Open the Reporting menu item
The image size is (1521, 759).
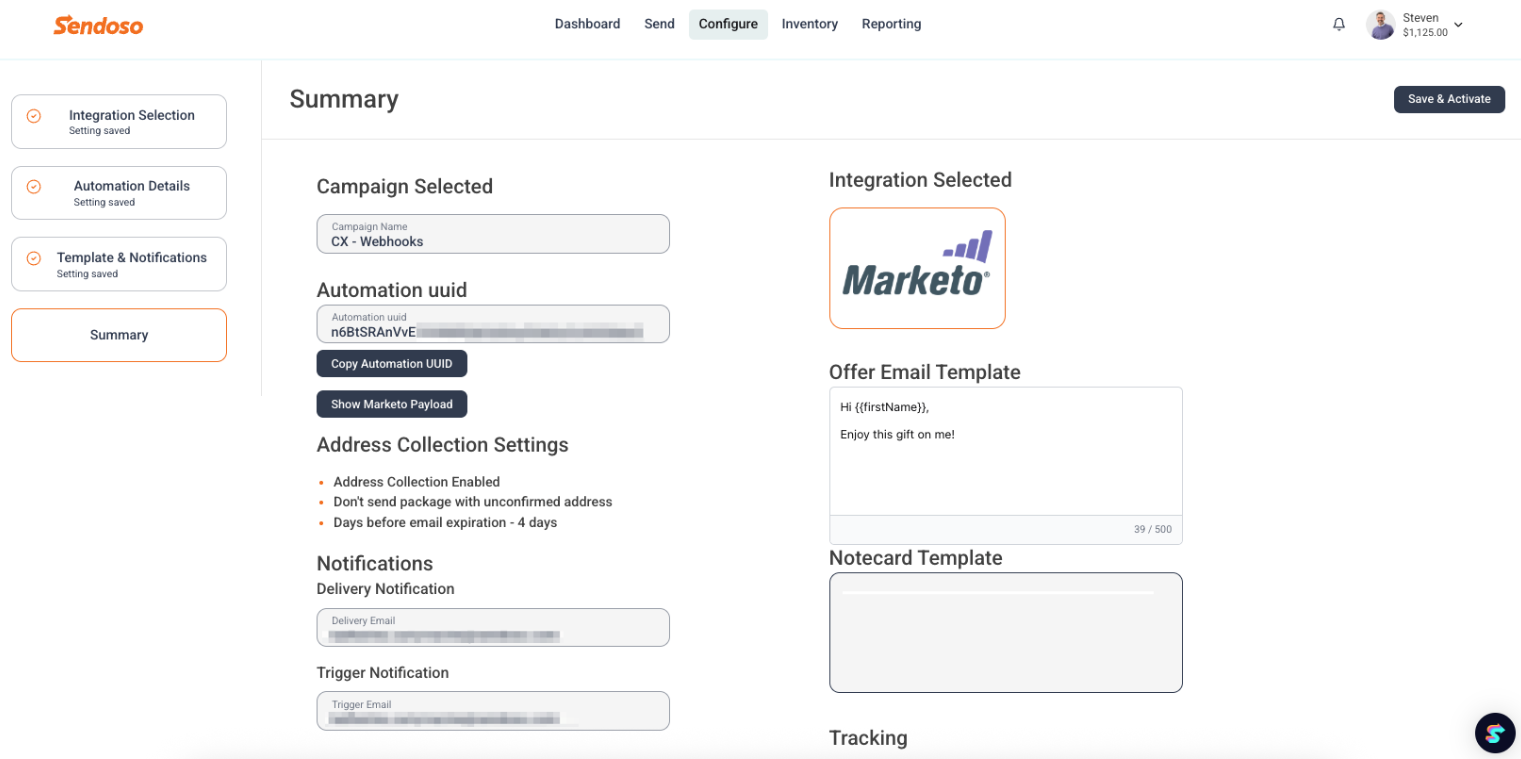coord(891,24)
